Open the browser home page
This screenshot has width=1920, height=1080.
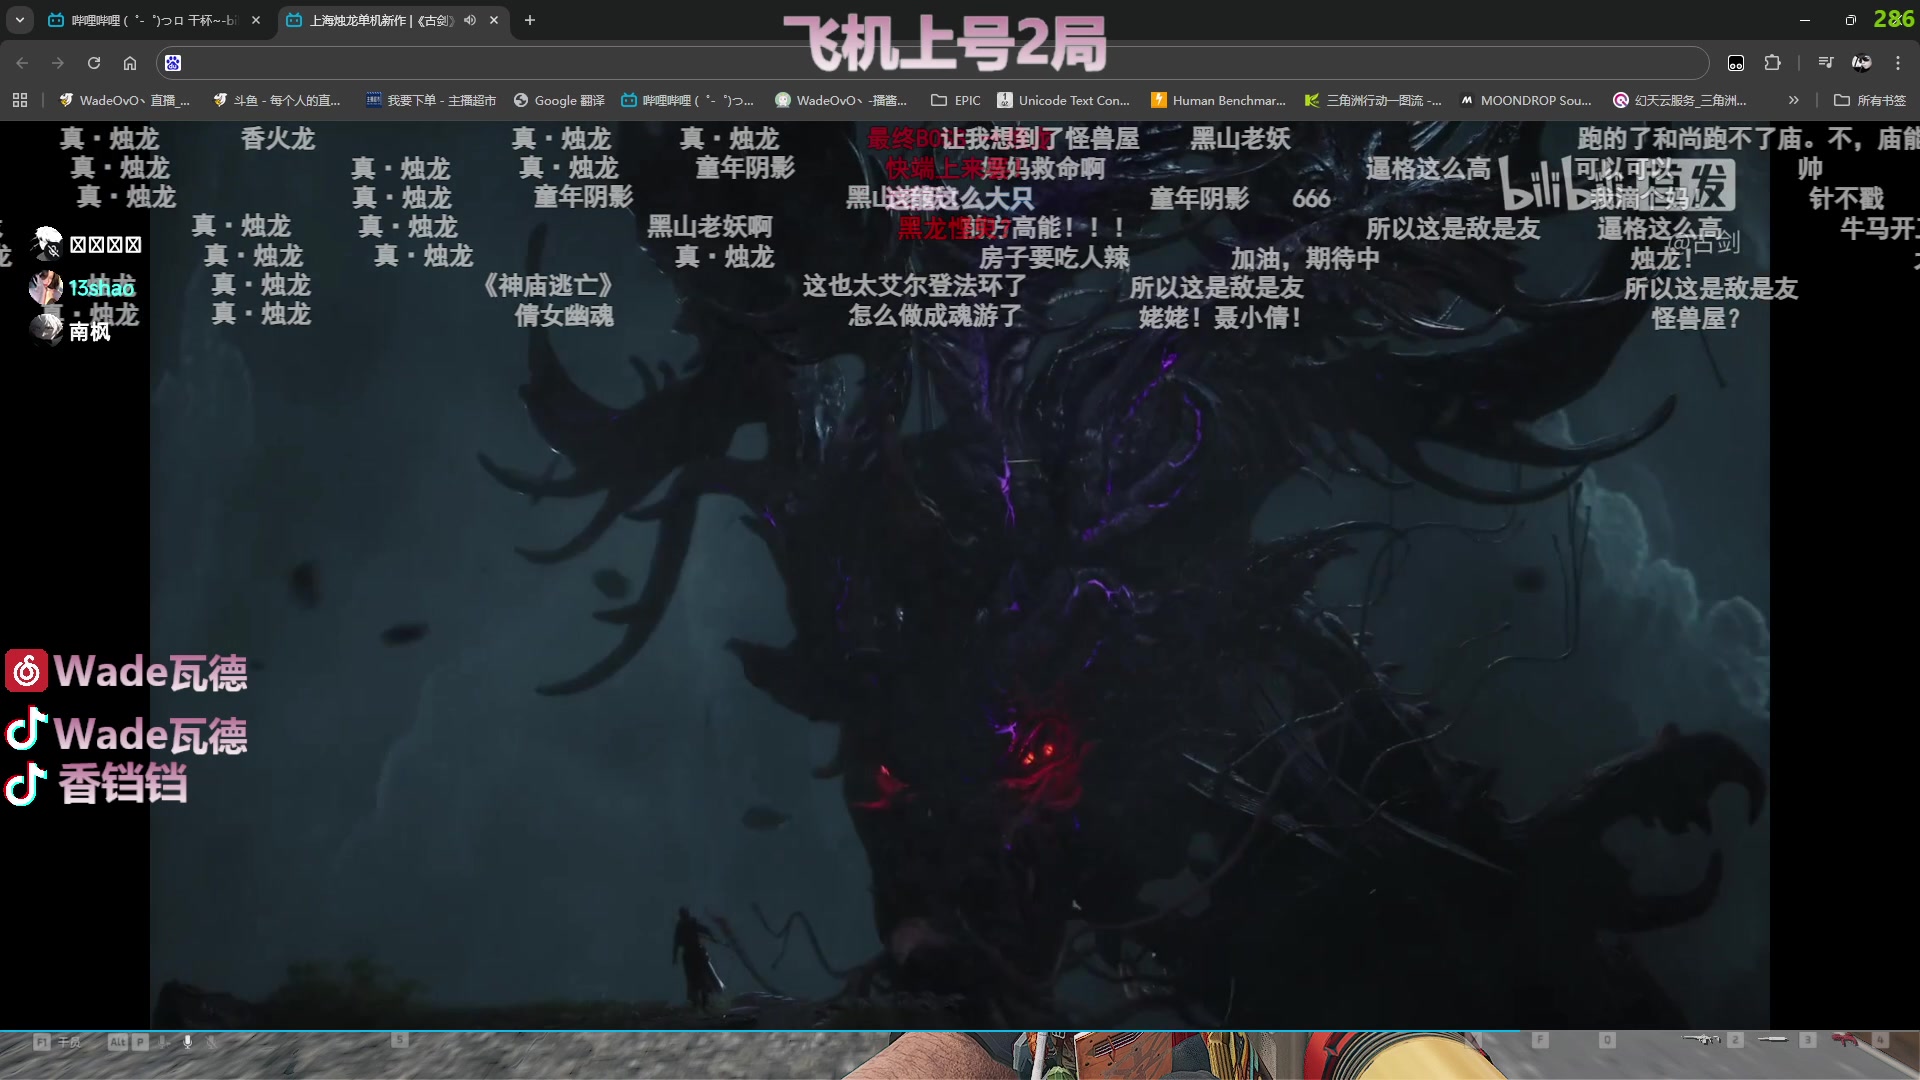pyautogui.click(x=130, y=63)
